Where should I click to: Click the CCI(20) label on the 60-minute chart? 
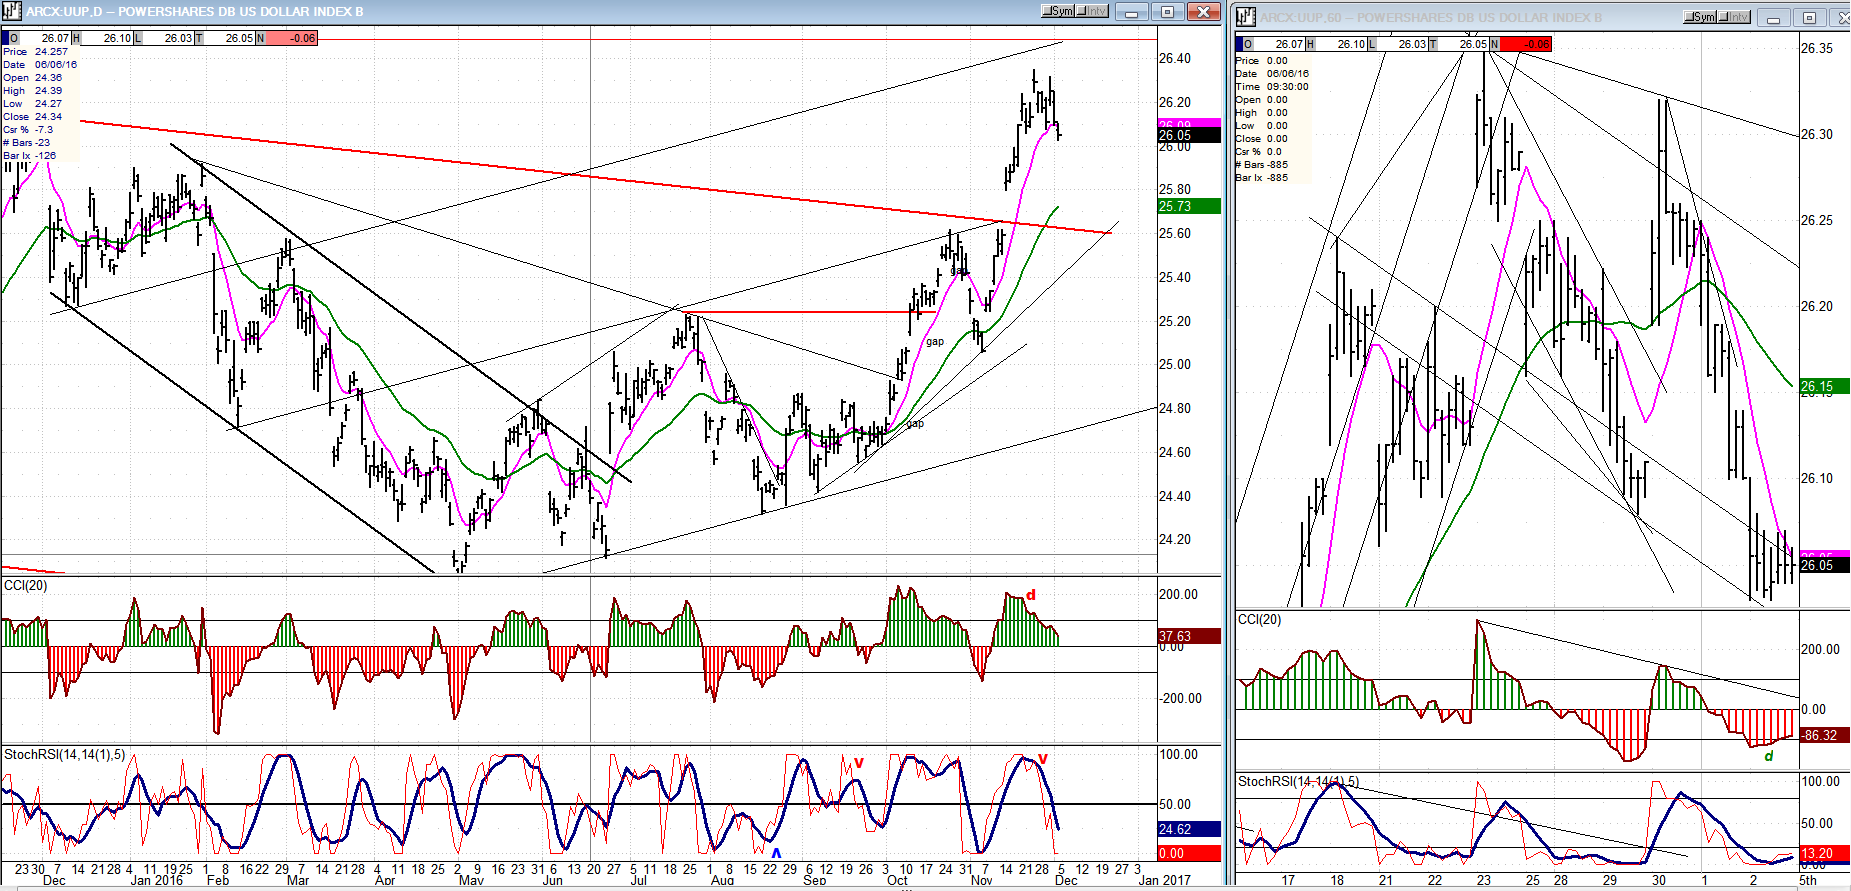(1260, 620)
